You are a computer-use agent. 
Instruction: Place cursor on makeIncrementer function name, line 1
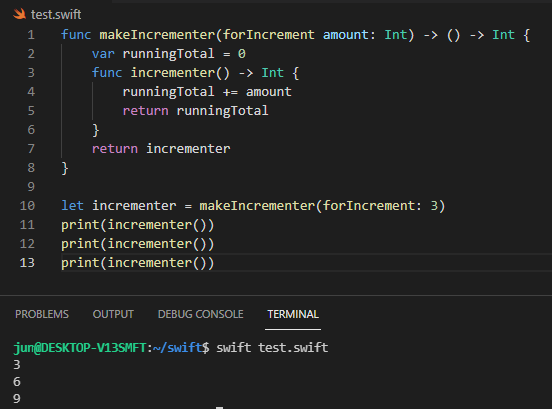(x=157, y=35)
